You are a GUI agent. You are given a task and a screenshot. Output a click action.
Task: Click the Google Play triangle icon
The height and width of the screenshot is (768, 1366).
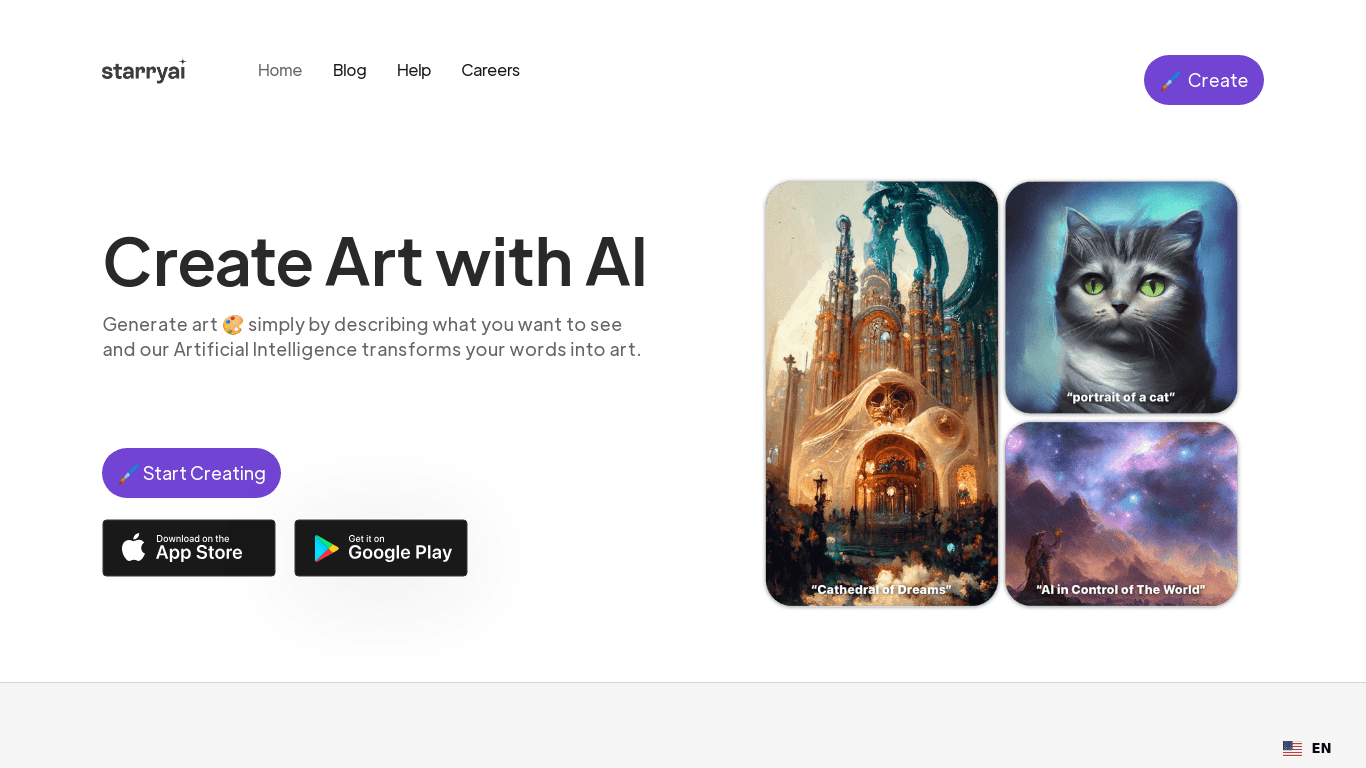click(326, 548)
